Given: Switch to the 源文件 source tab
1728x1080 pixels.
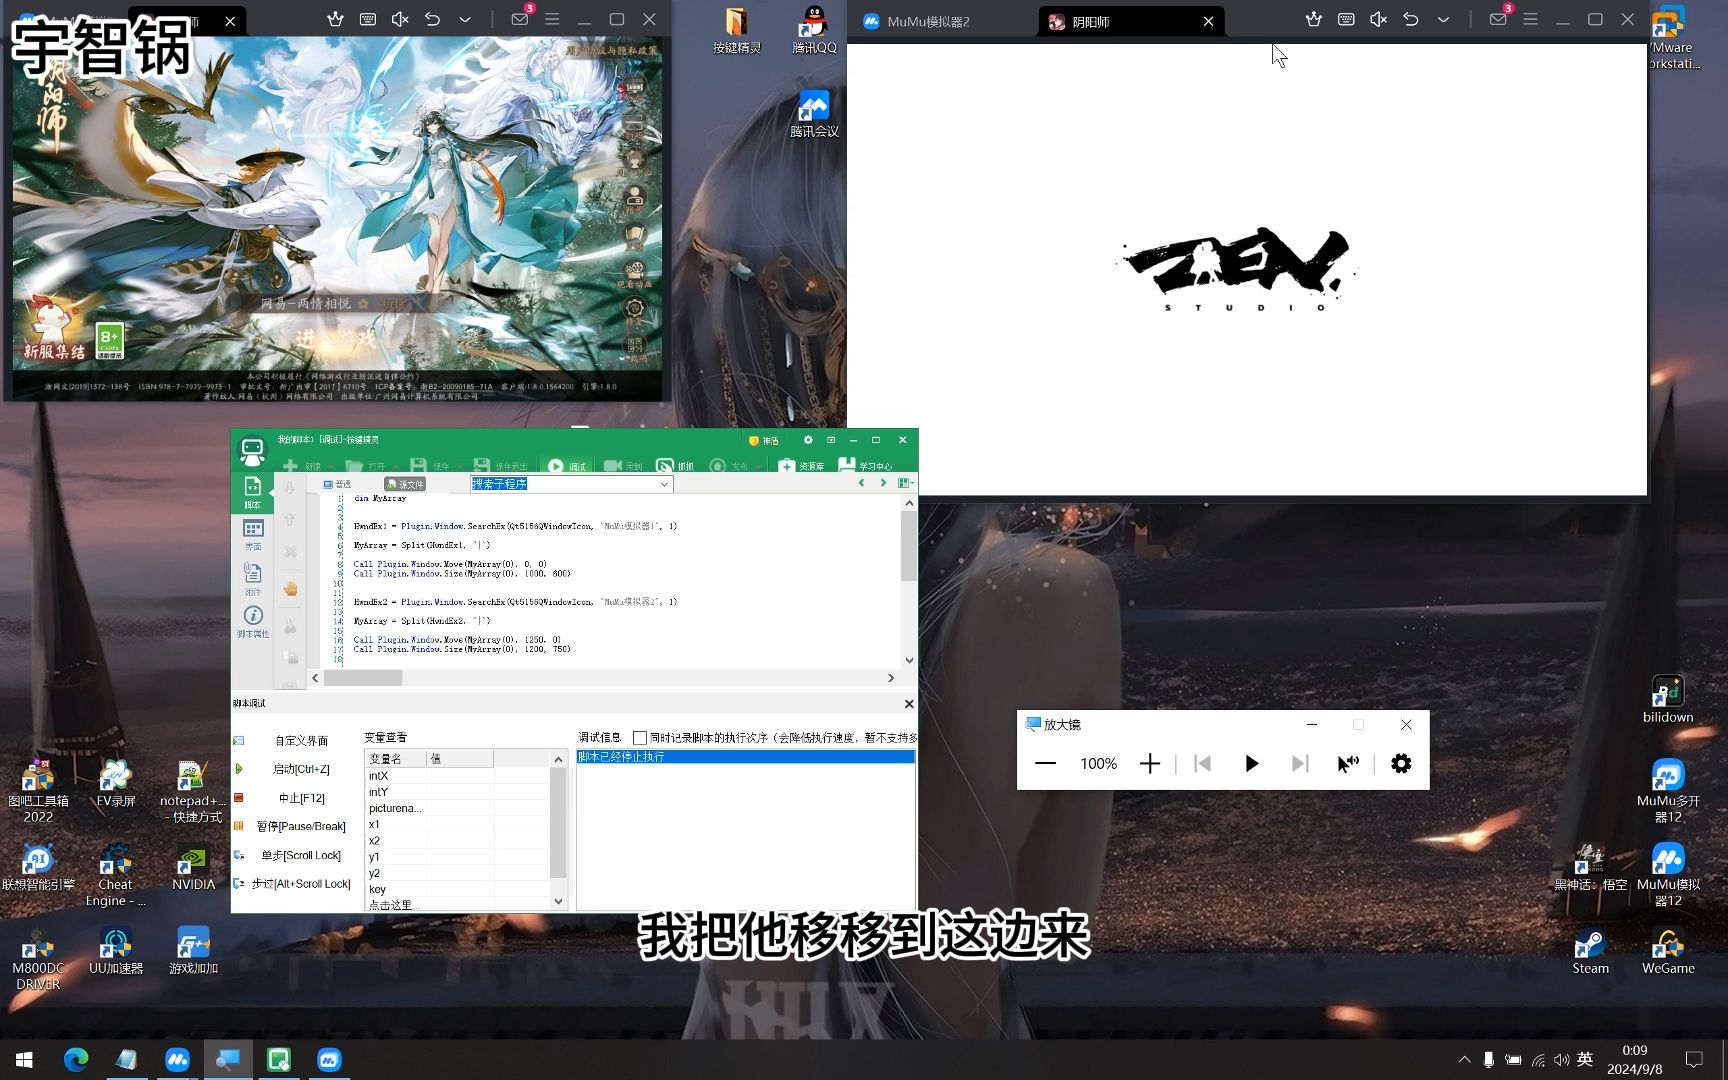Looking at the screenshot, I should 405,484.
